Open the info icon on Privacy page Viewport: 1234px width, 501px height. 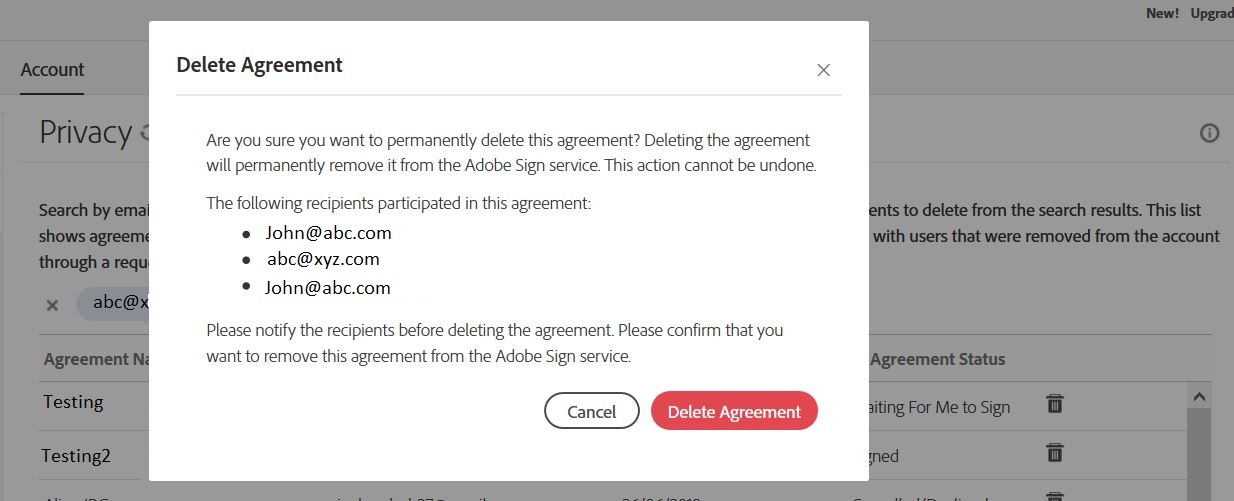point(1209,133)
